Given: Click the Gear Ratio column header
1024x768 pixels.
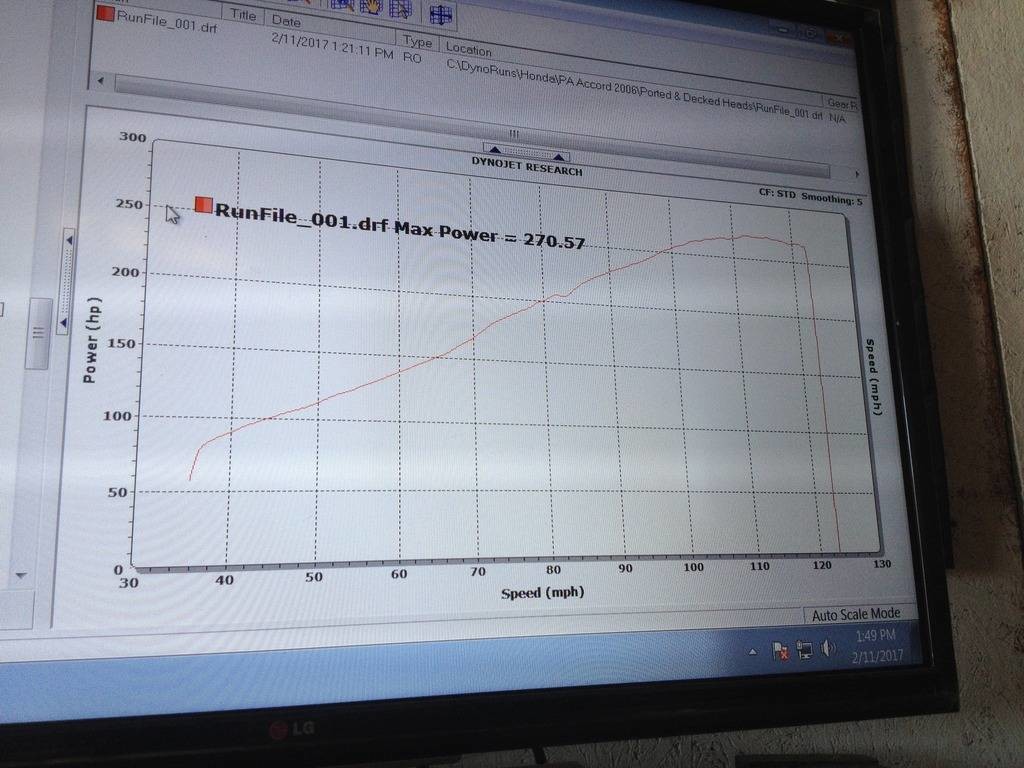Looking at the screenshot, I should pos(841,103).
